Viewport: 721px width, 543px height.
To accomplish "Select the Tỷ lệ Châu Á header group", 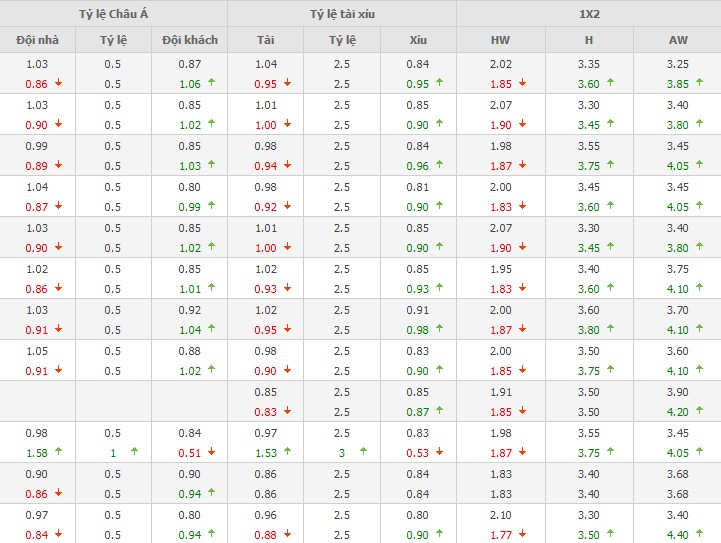I will click(x=113, y=13).
